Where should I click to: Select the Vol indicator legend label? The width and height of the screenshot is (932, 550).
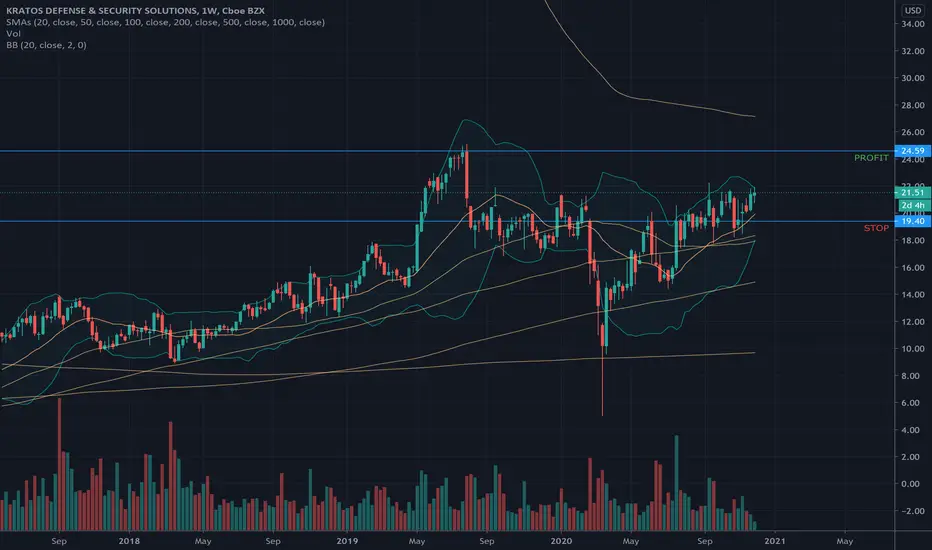tap(13, 33)
